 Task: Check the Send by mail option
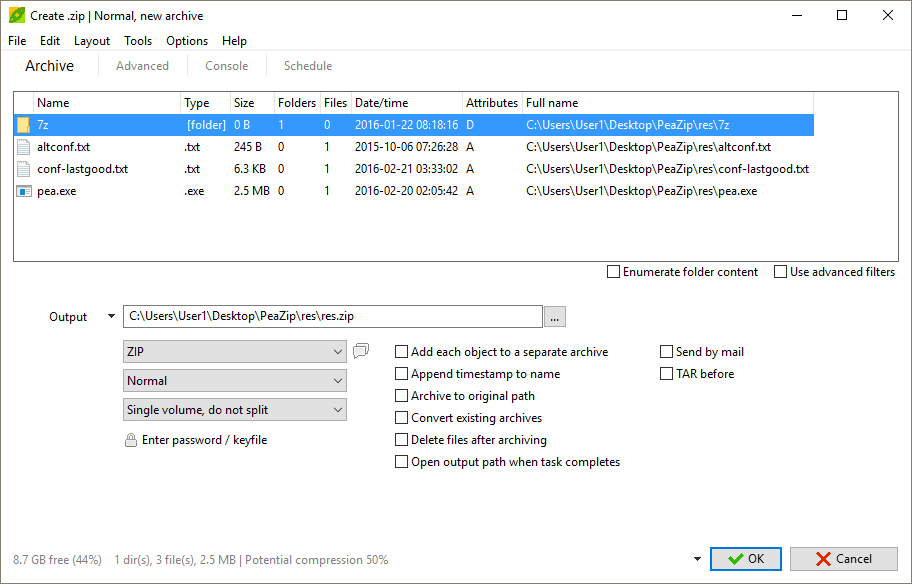tap(667, 352)
